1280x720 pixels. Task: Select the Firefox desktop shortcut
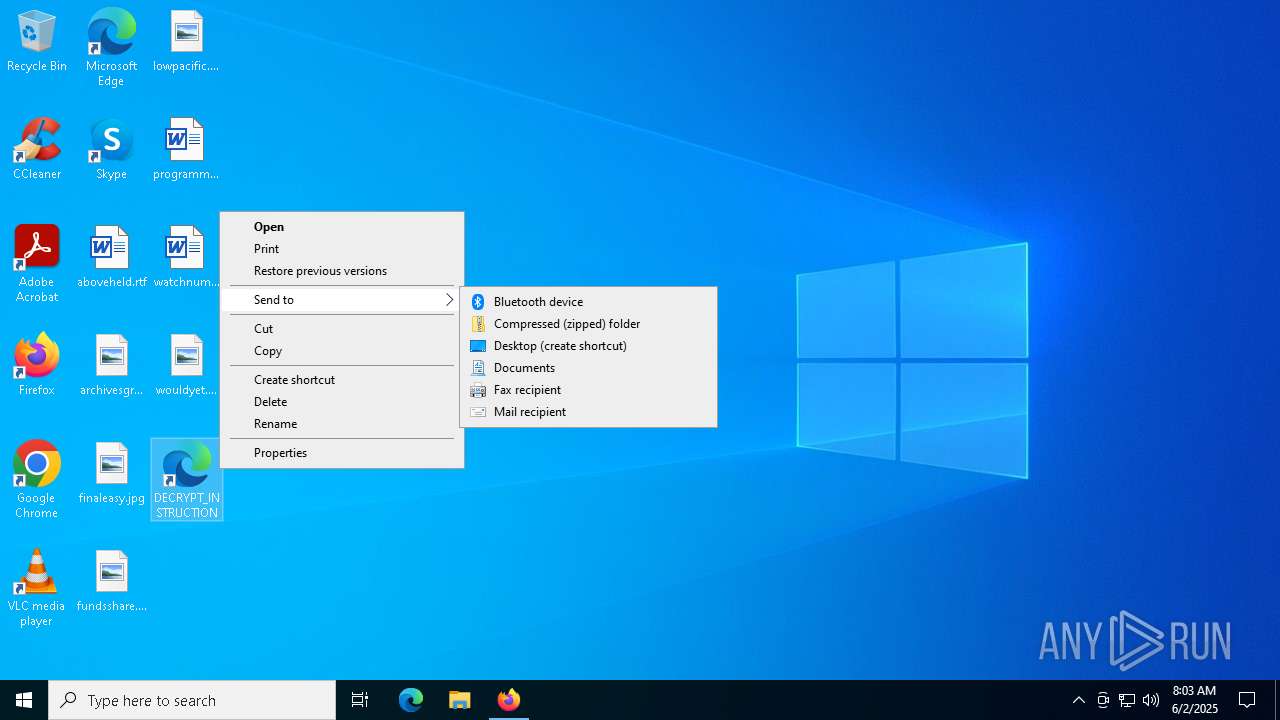click(37, 366)
